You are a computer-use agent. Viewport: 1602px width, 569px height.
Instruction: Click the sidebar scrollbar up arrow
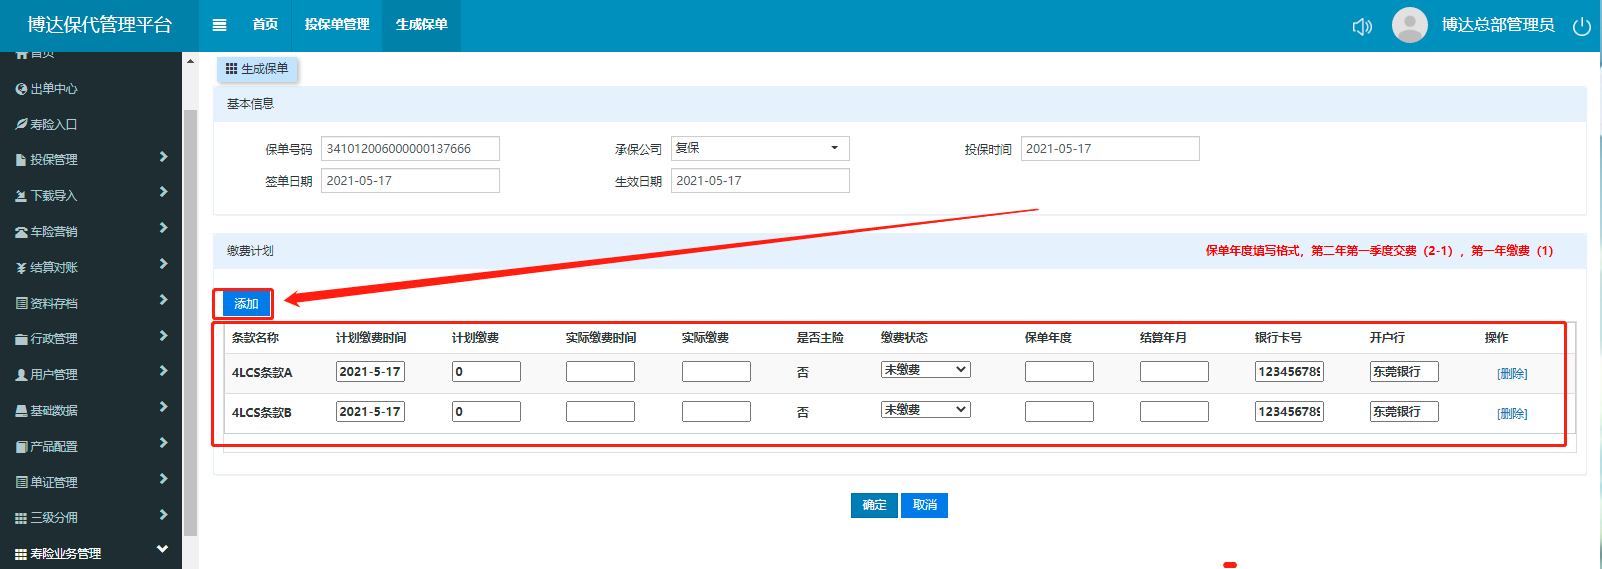pos(190,61)
